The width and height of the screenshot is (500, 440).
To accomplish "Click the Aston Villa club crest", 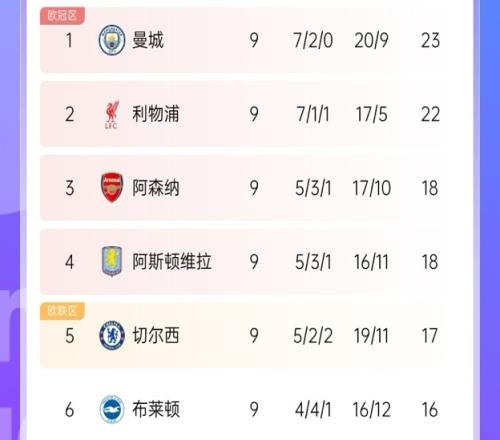I will (112, 261).
